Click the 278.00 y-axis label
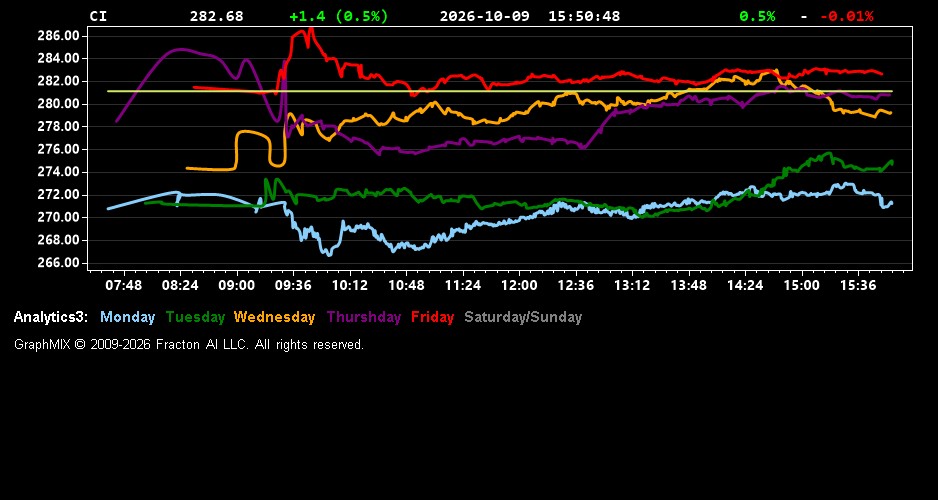938x500 pixels. 59,127
